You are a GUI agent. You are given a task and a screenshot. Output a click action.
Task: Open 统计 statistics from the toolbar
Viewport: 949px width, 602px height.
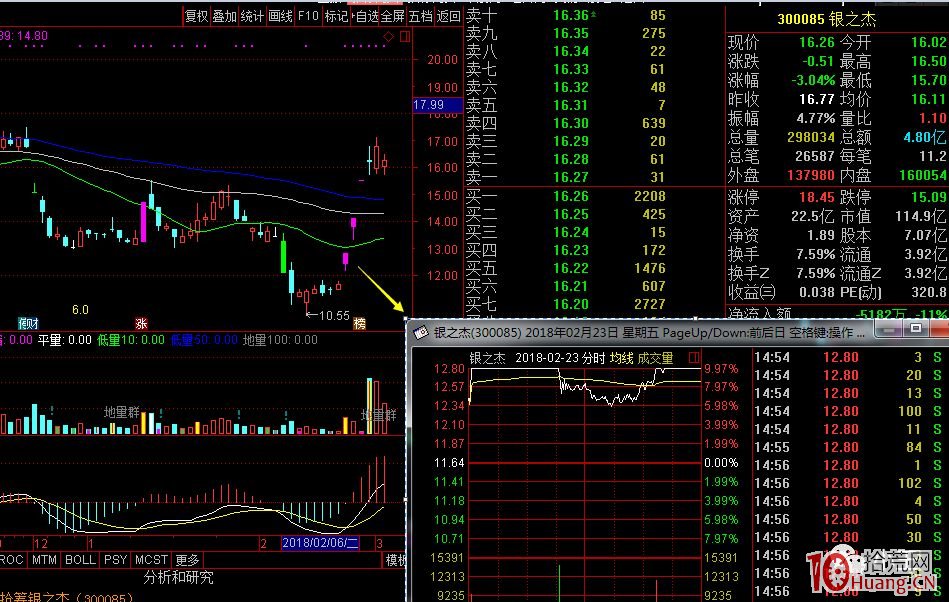pyautogui.click(x=252, y=16)
